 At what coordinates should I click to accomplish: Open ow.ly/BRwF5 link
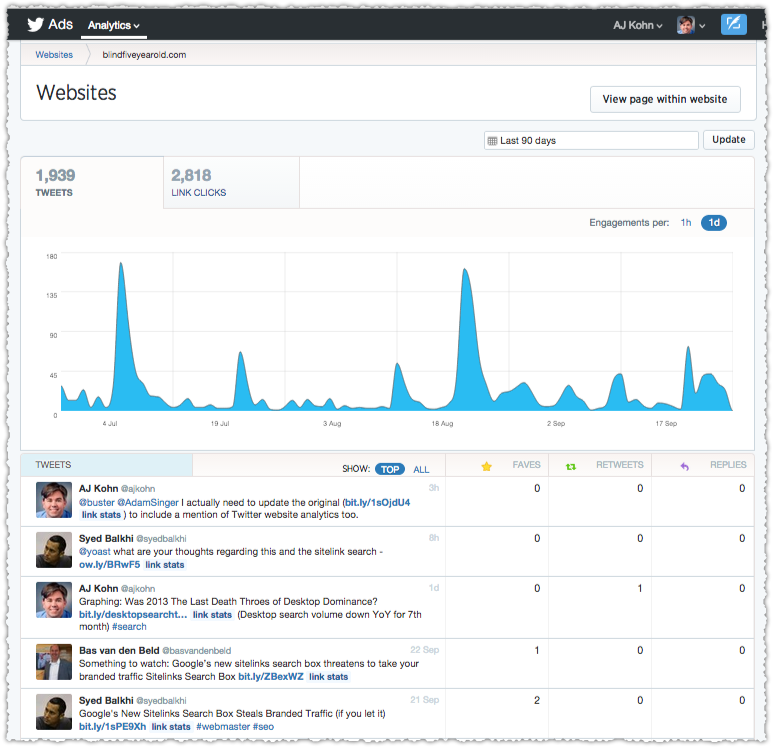[x=109, y=565]
